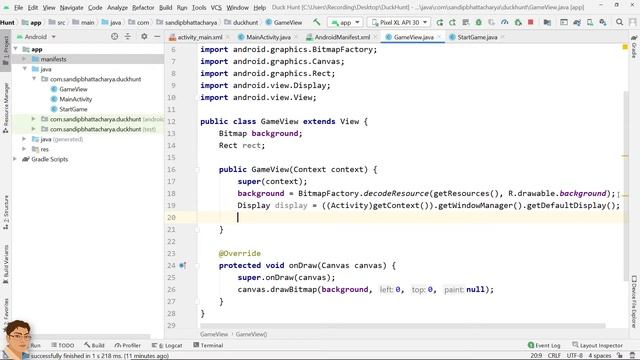640x360 pixels.
Task: Expand the manifests folder
Action: [25, 59]
